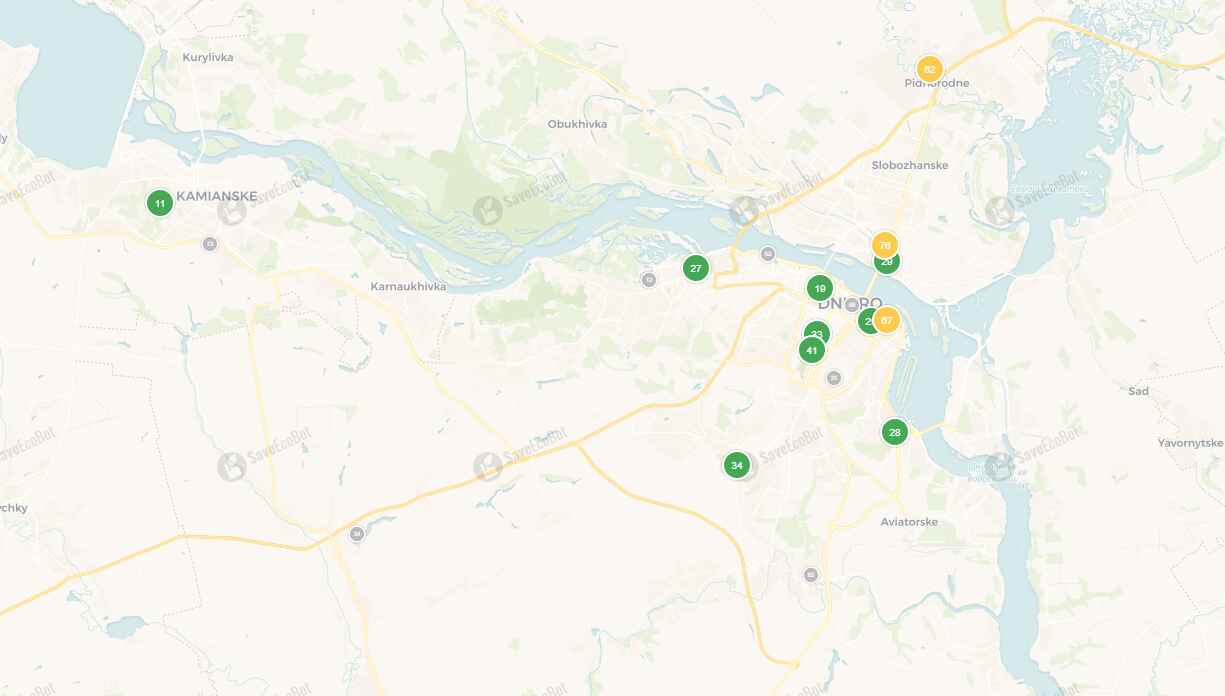1225x696 pixels.
Task: Select the green 34 marker southwest of Dnipro
Action: click(x=737, y=465)
